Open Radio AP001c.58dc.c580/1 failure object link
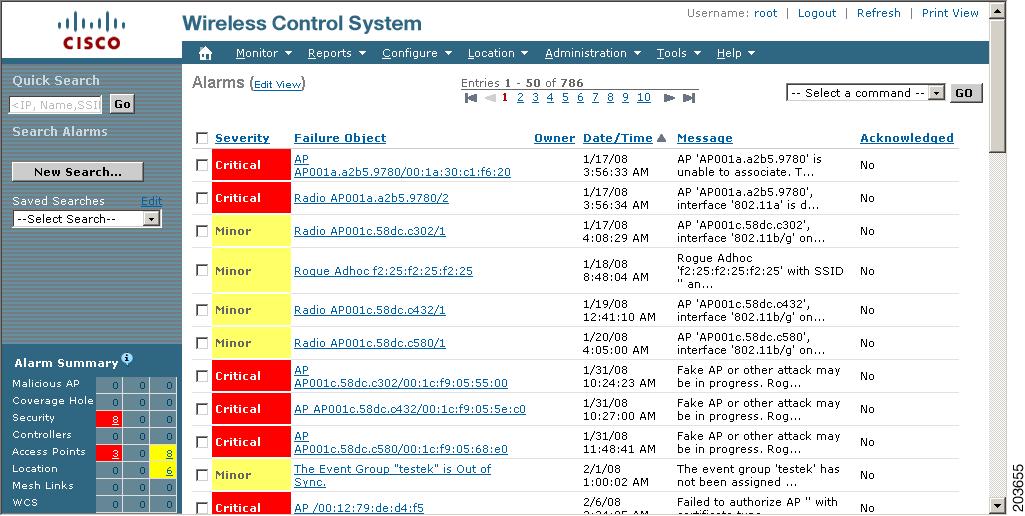 tap(370, 343)
